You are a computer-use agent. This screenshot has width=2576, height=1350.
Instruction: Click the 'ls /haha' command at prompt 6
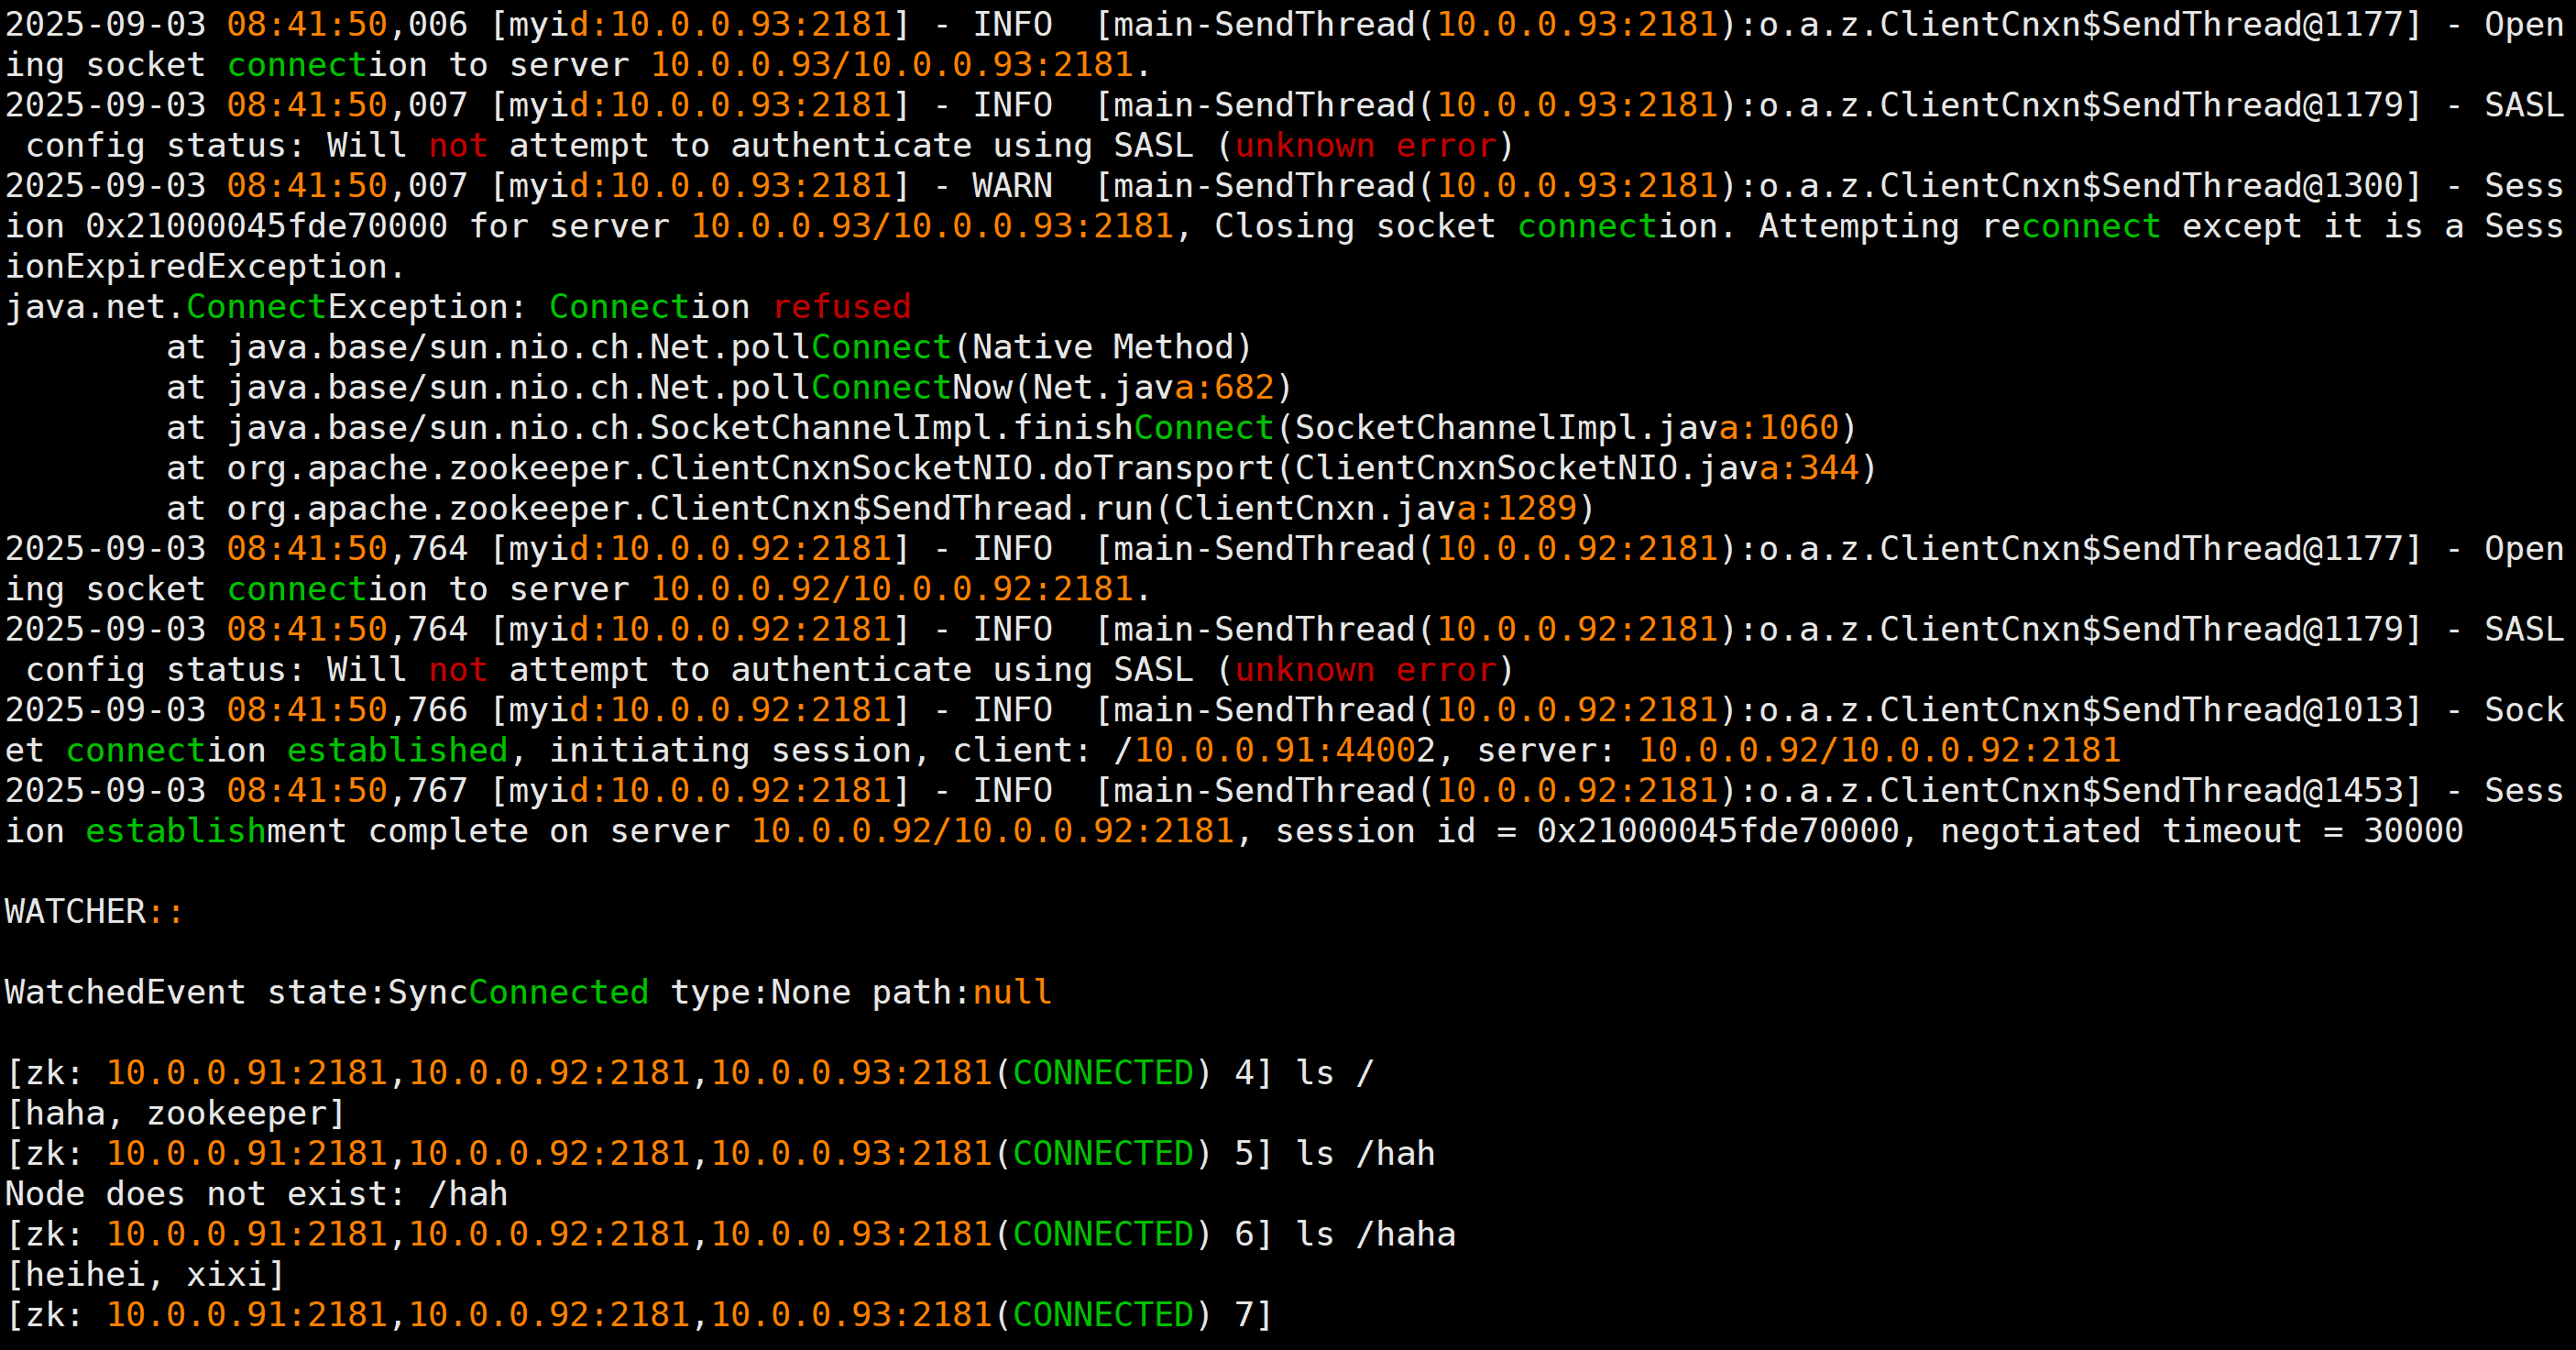[x=1375, y=1234]
